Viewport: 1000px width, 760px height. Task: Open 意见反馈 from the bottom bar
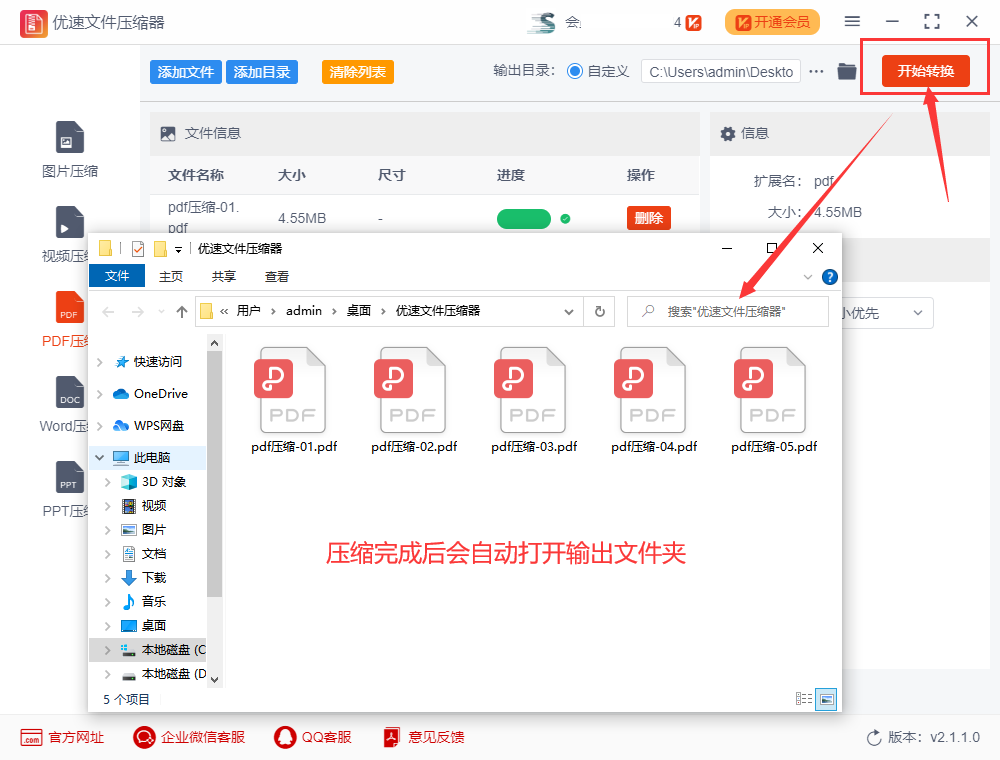click(391, 737)
